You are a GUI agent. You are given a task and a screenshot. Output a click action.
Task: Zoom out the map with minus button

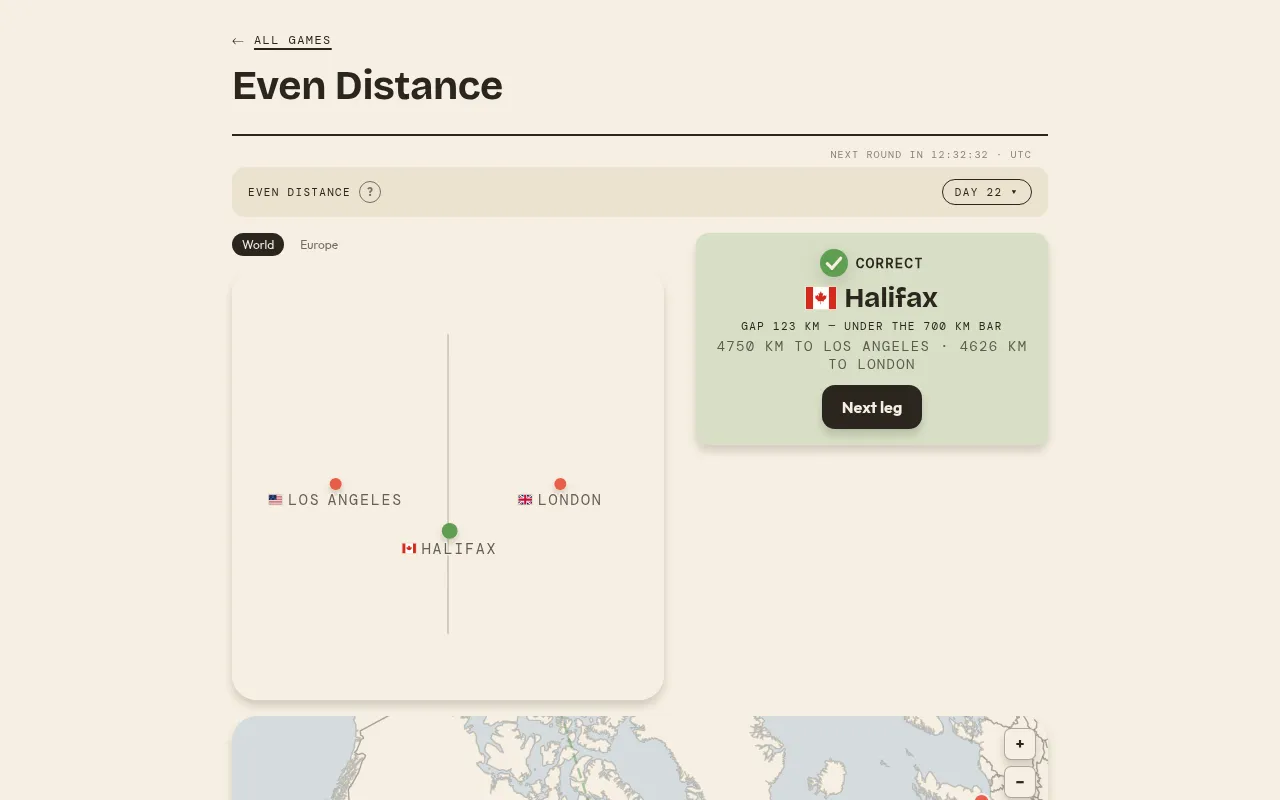[1020, 782]
